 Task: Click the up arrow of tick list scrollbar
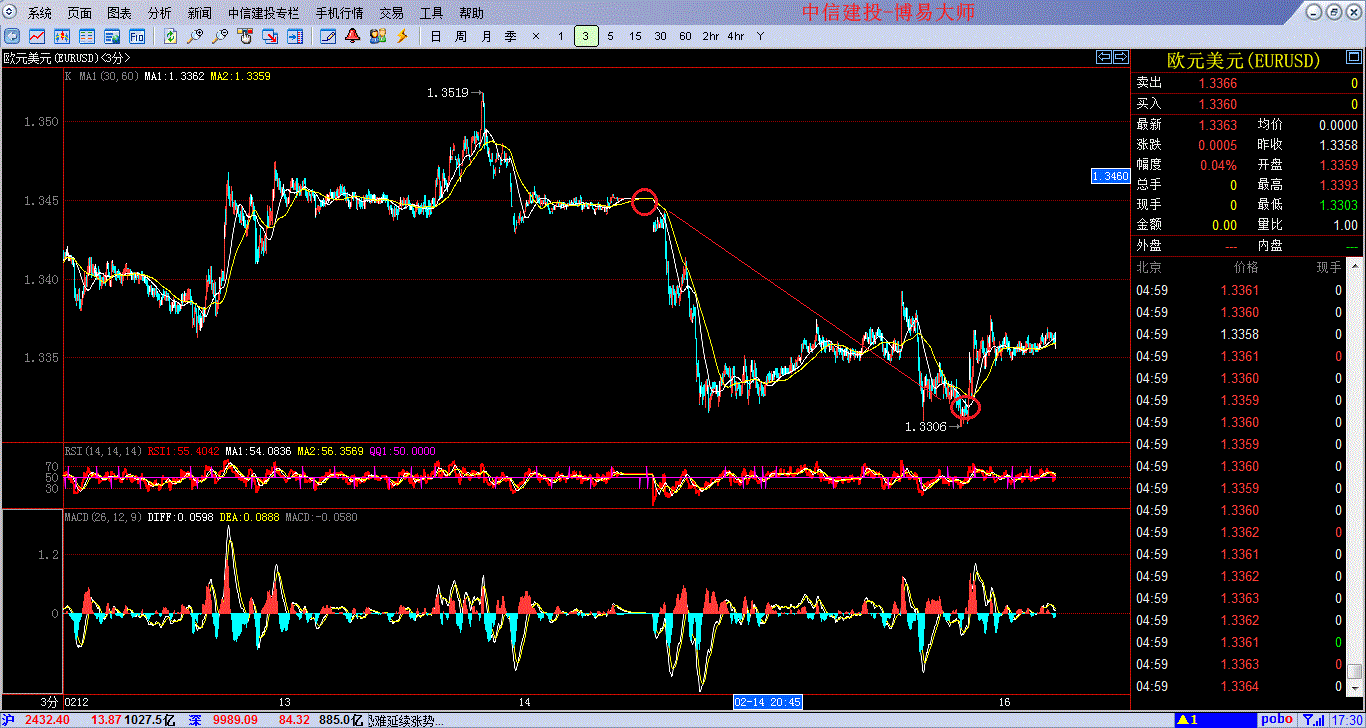click(x=1354, y=267)
